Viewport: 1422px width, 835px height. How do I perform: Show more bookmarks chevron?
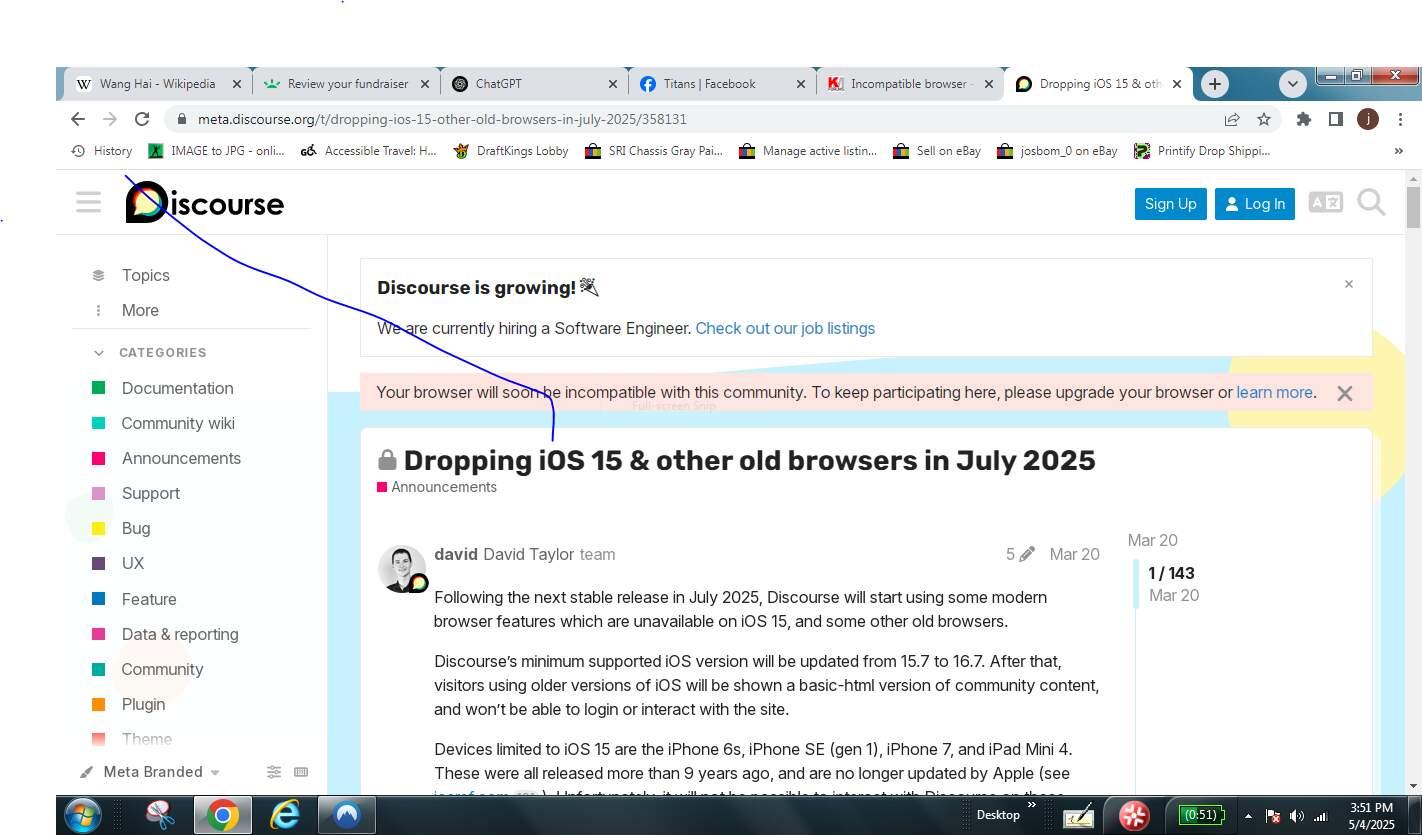click(1398, 151)
